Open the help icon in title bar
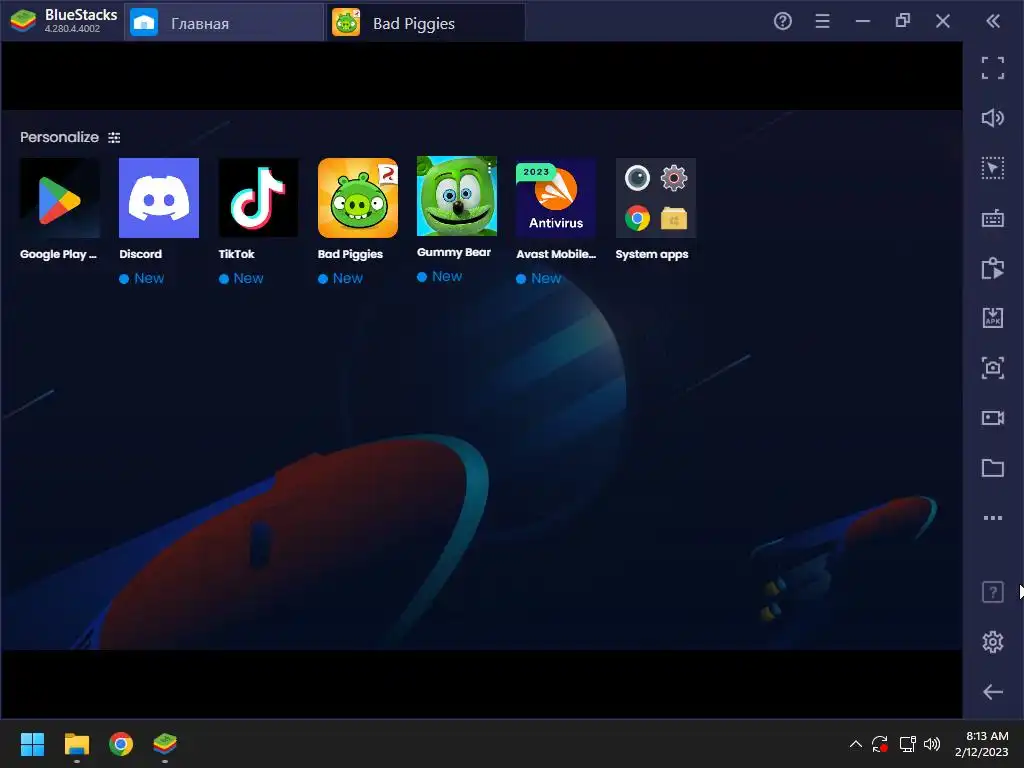 click(x=782, y=22)
